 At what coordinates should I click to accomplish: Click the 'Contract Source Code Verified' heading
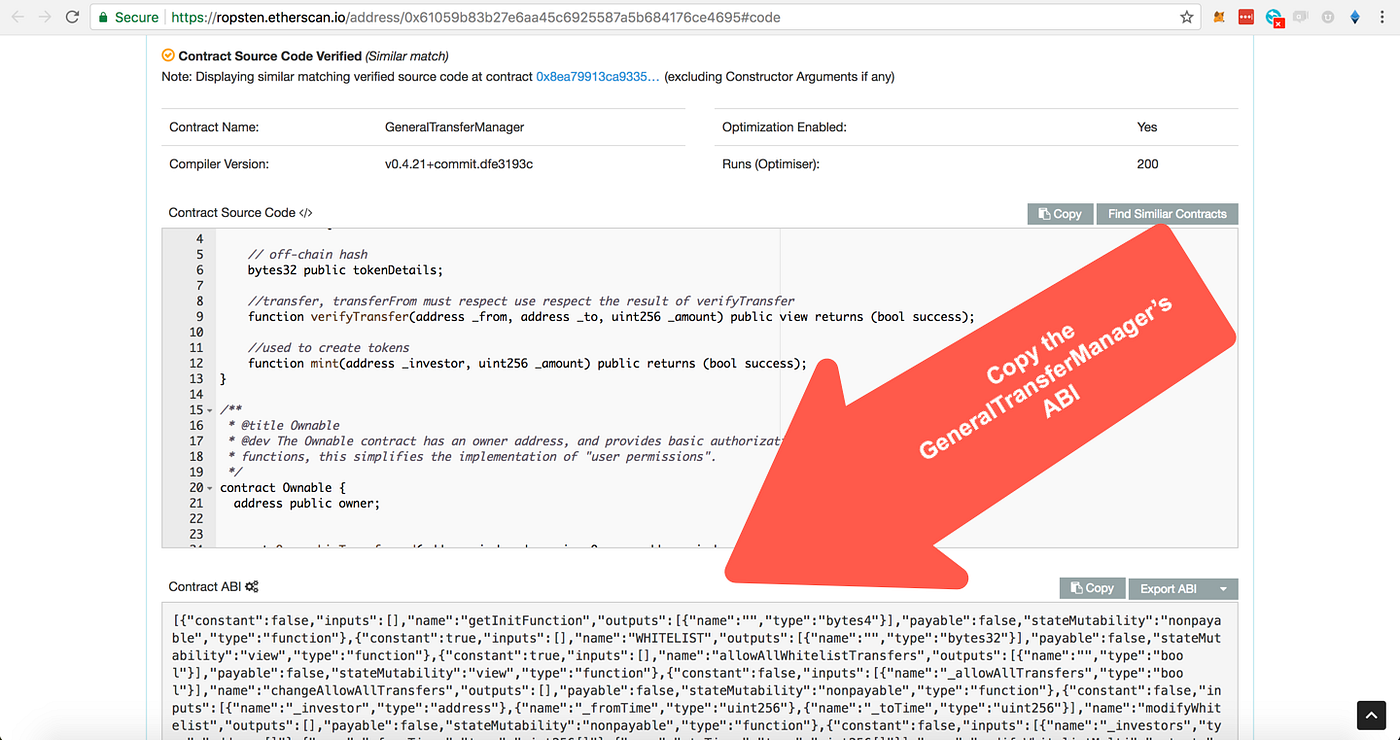[270, 56]
